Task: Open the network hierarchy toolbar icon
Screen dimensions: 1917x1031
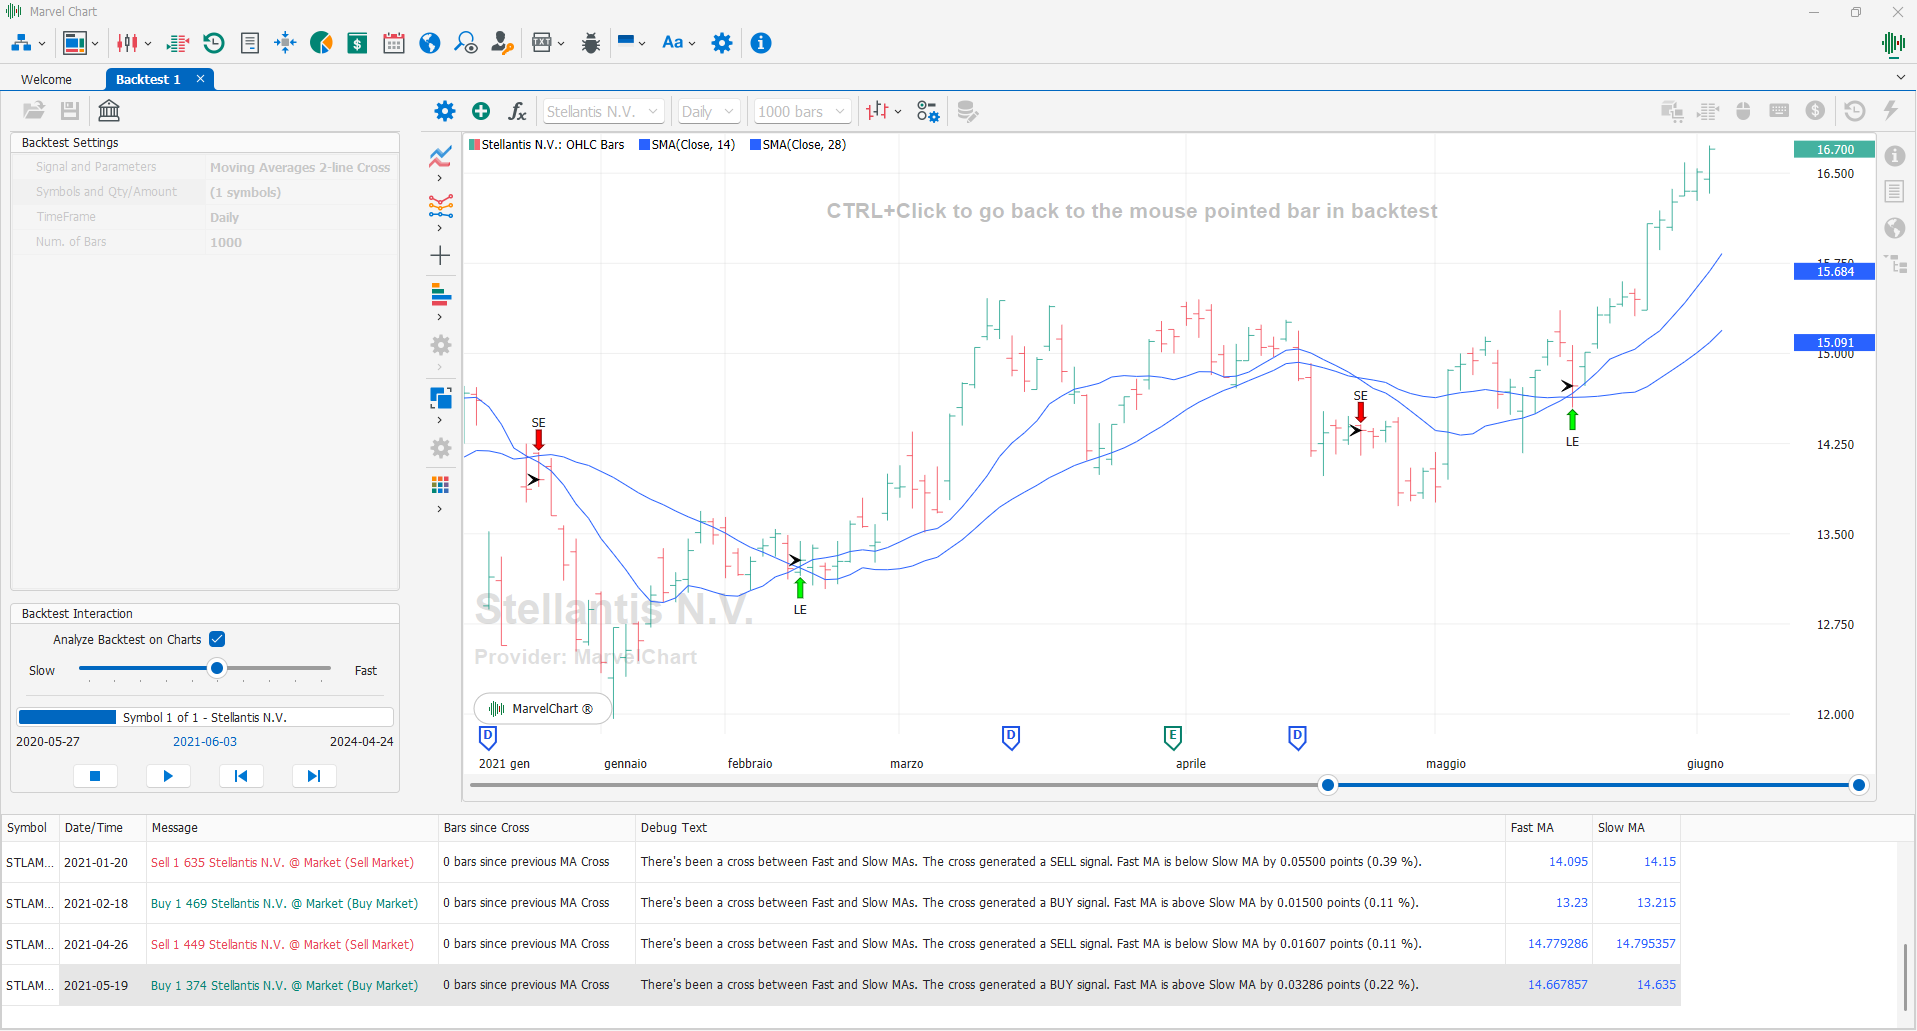Action: pyautogui.click(x=21, y=43)
